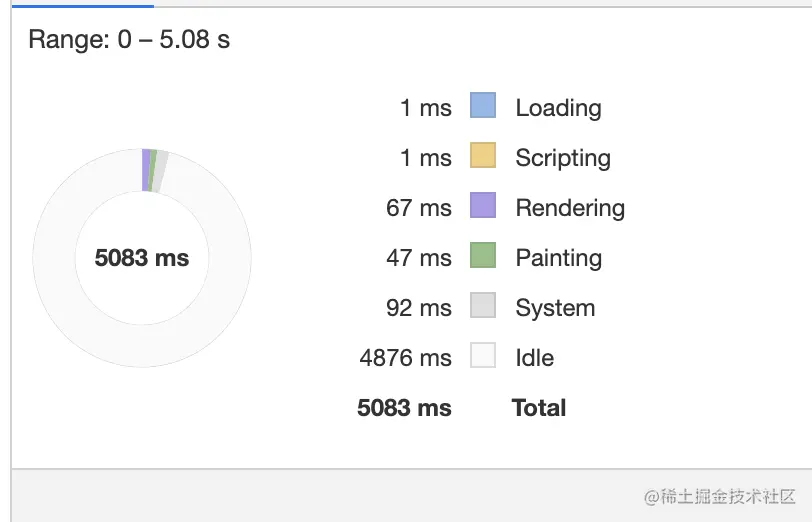The image size is (812, 522).
Task: Click the 4876 ms Idle time value
Action: (406, 358)
